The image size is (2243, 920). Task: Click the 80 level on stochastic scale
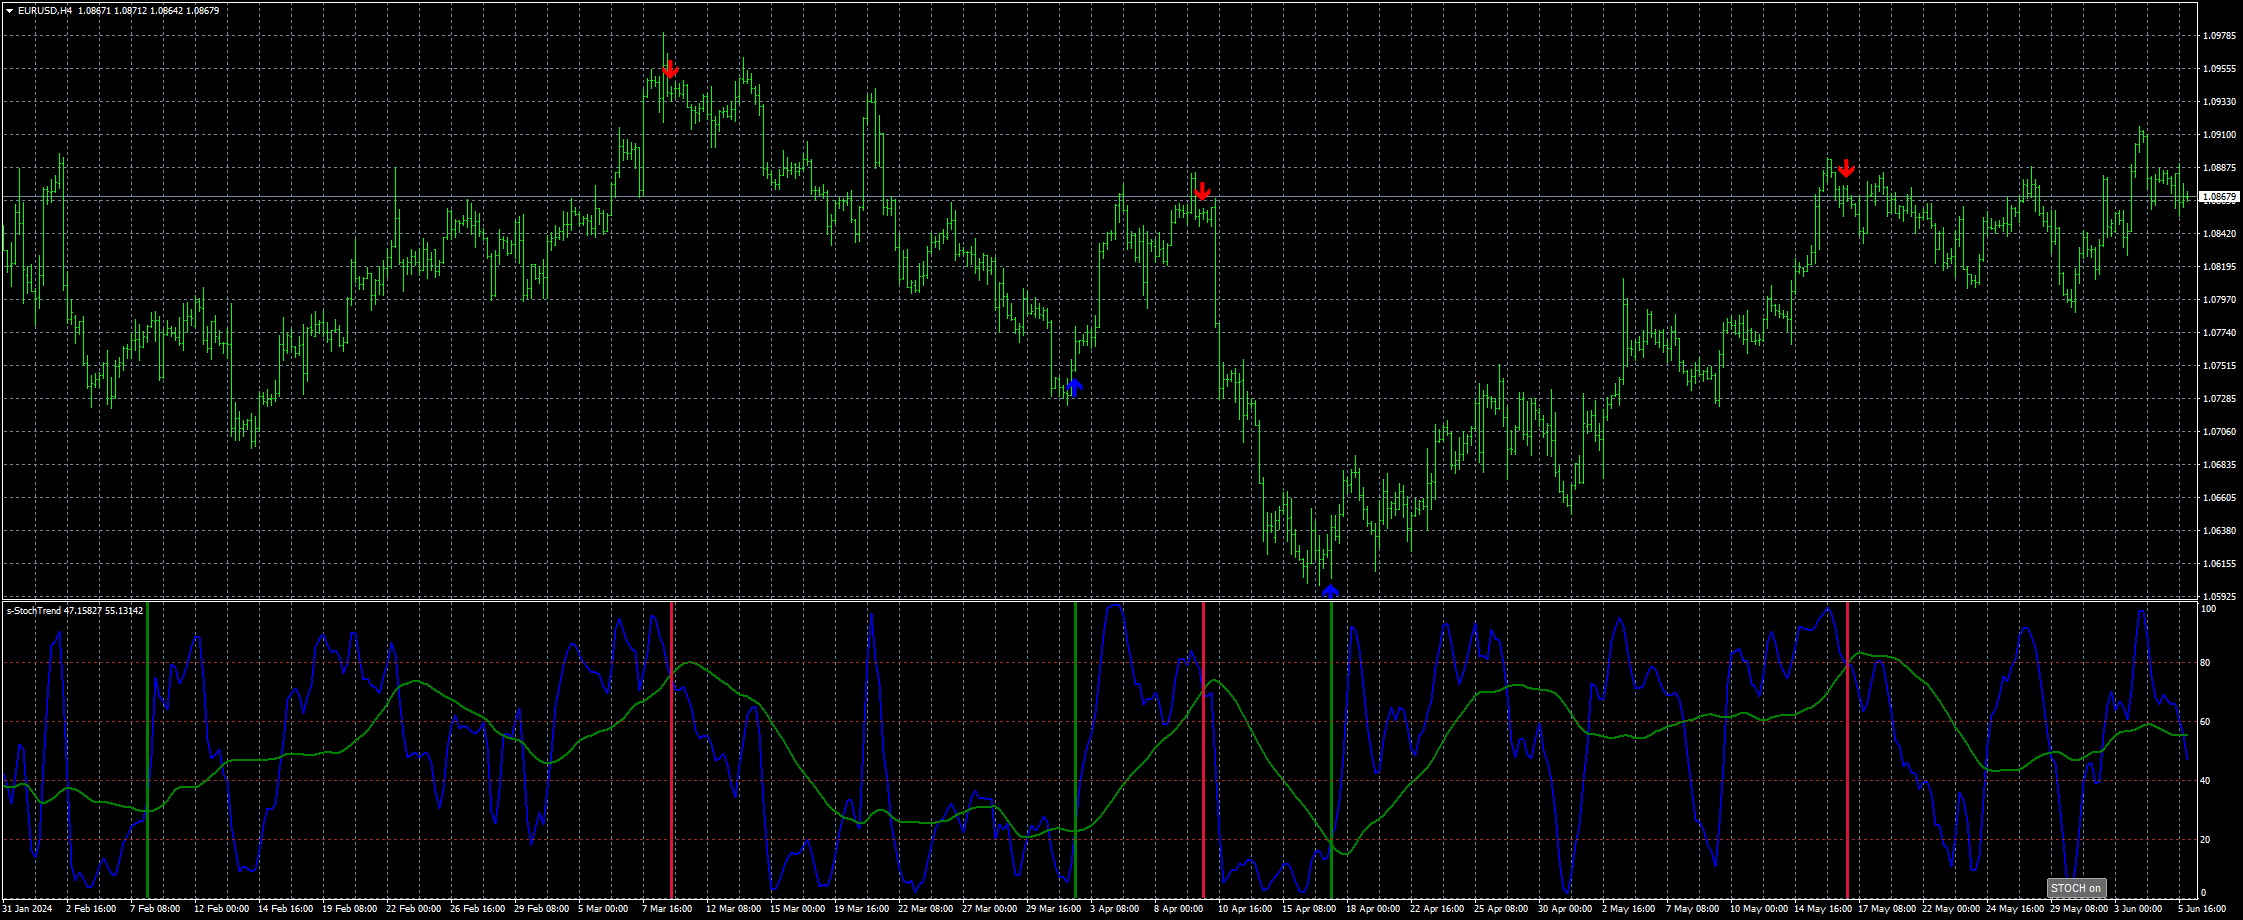pyautogui.click(x=2205, y=663)
